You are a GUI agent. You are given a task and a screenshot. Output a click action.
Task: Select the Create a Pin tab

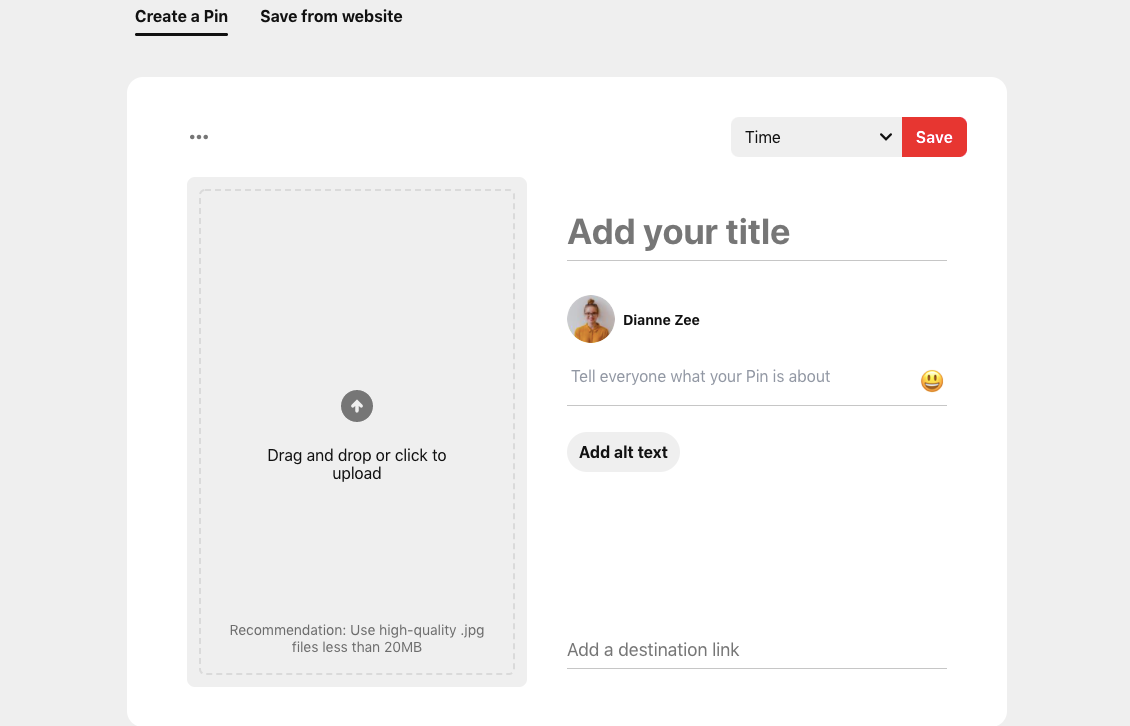[181, 16]
